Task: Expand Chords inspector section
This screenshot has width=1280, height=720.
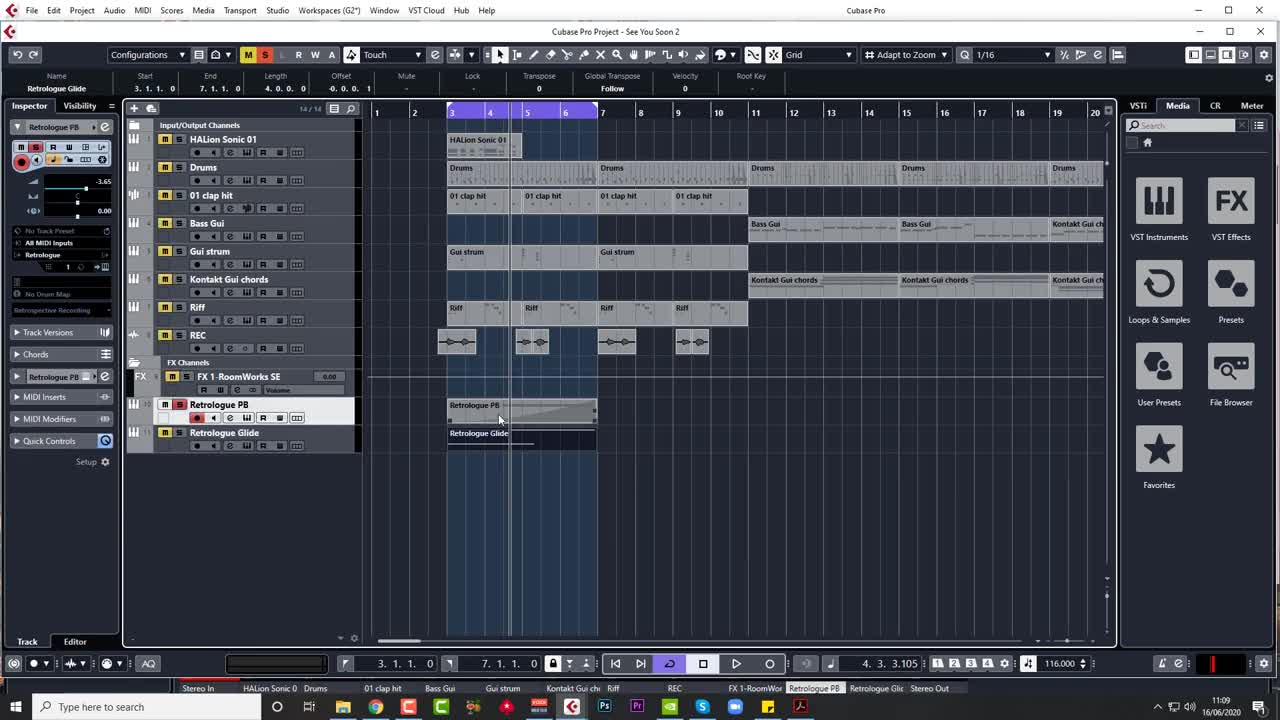Action: 62,354
